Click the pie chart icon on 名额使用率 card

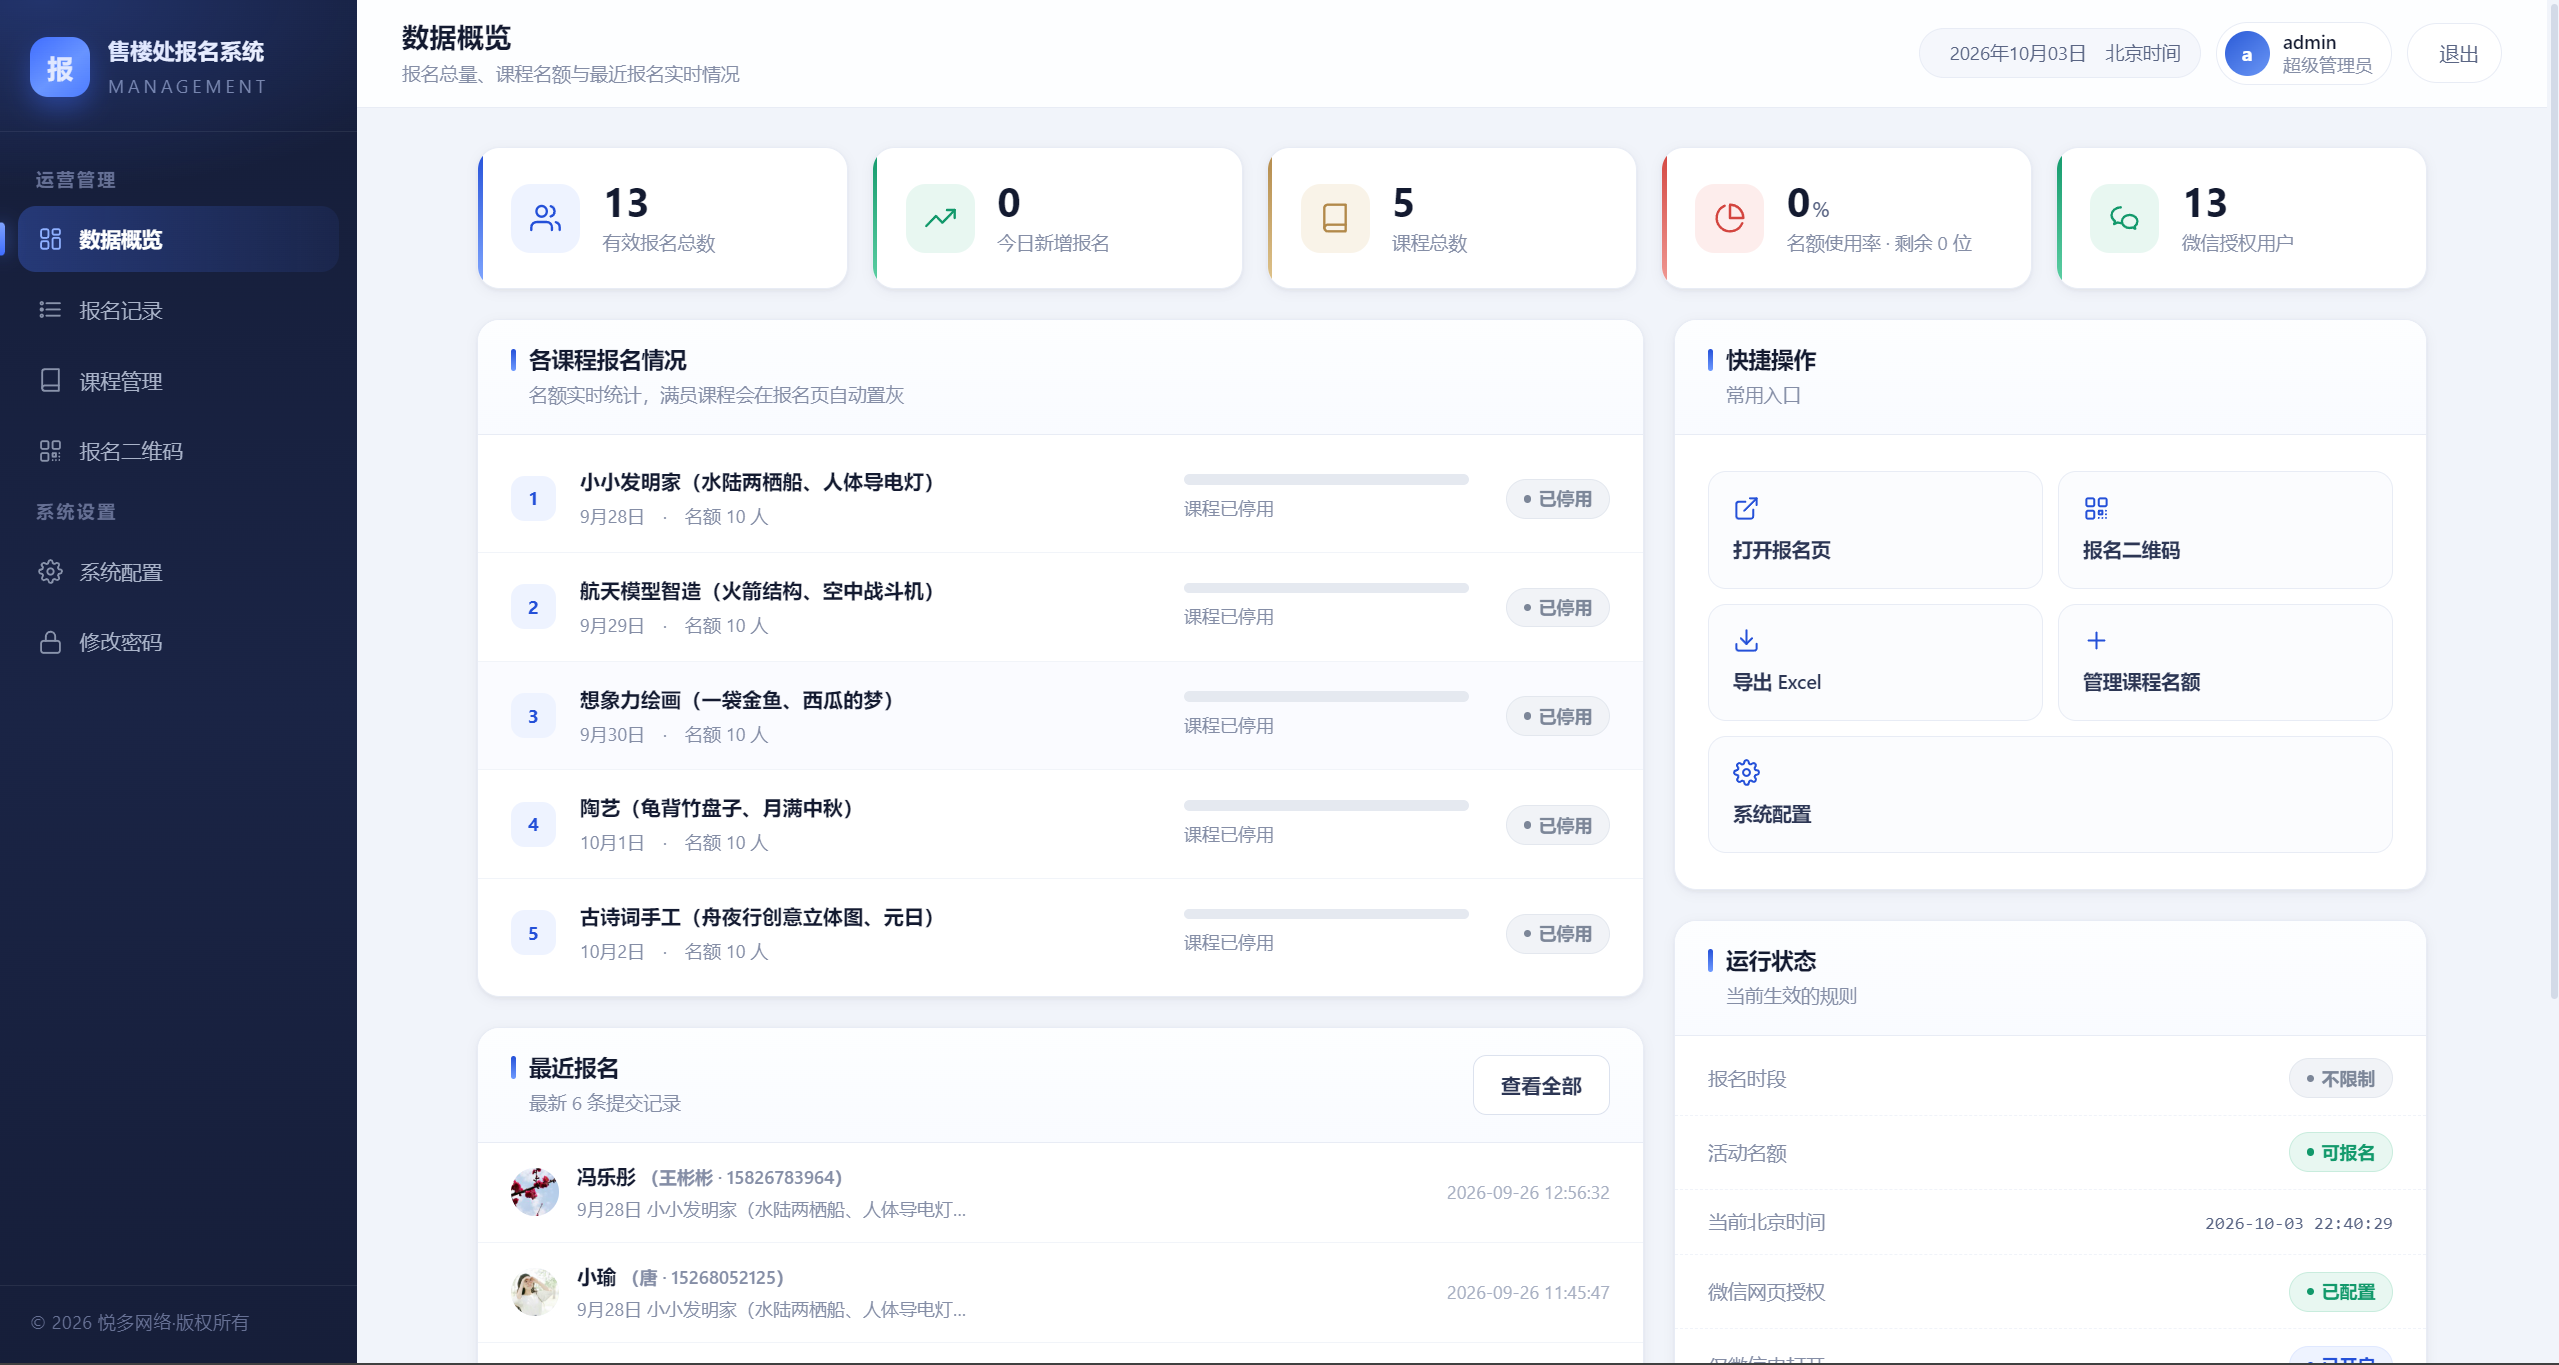coord(1729,218)
